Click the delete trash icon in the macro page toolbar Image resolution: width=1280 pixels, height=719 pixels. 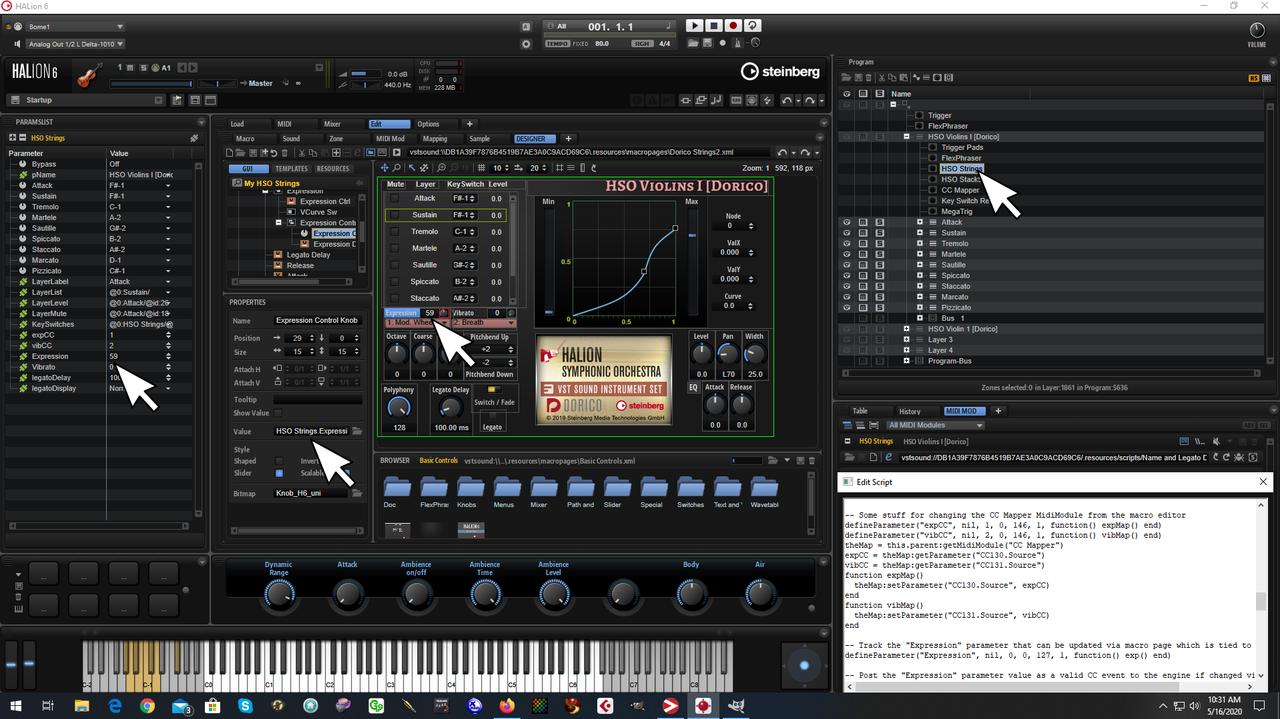pos(286,152)
